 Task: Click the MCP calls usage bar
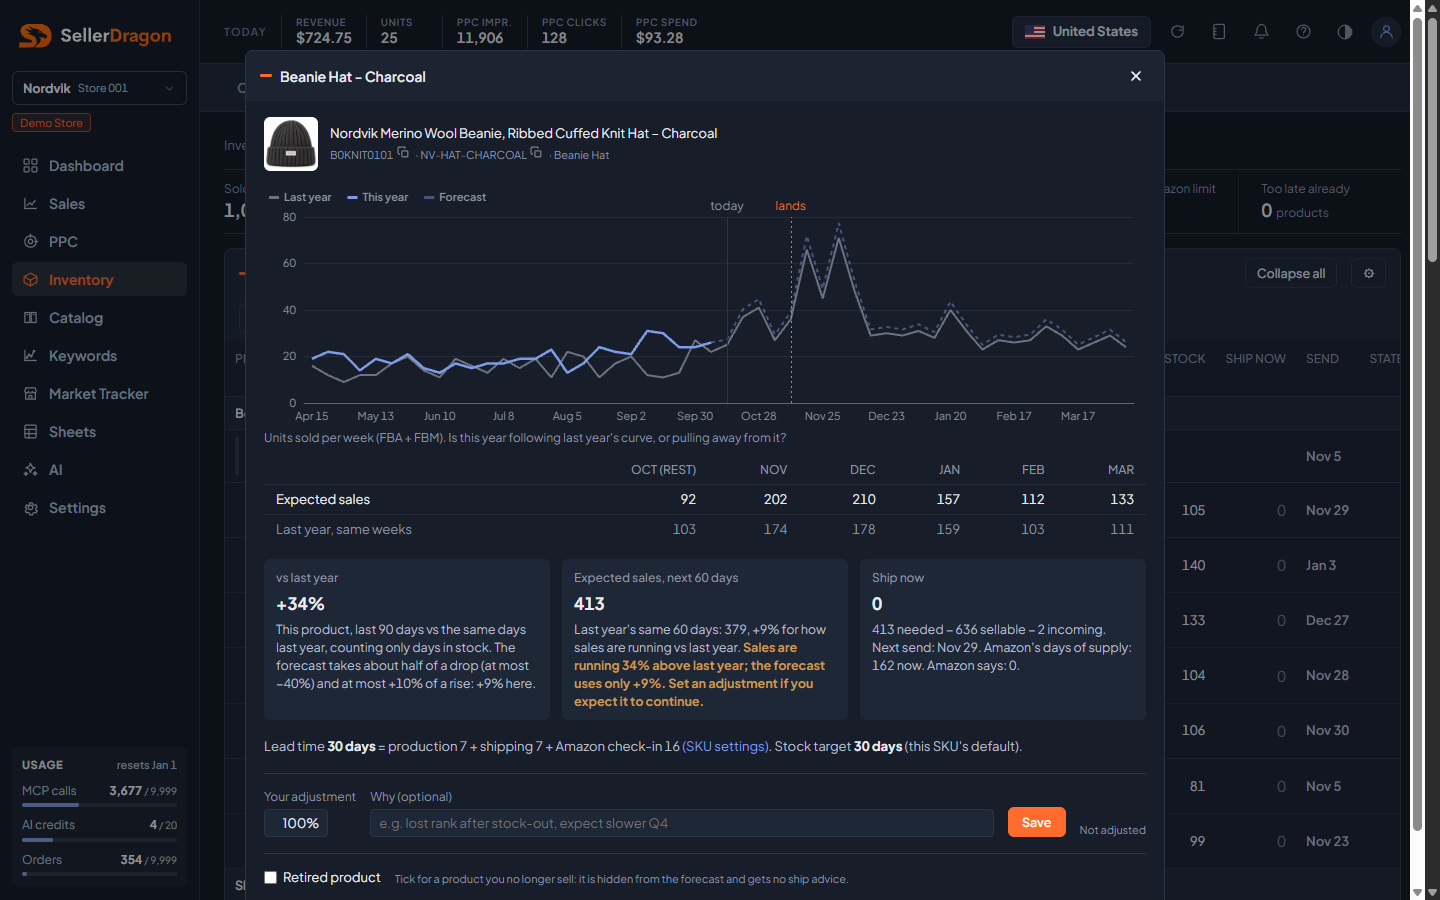tap(99, 805)
